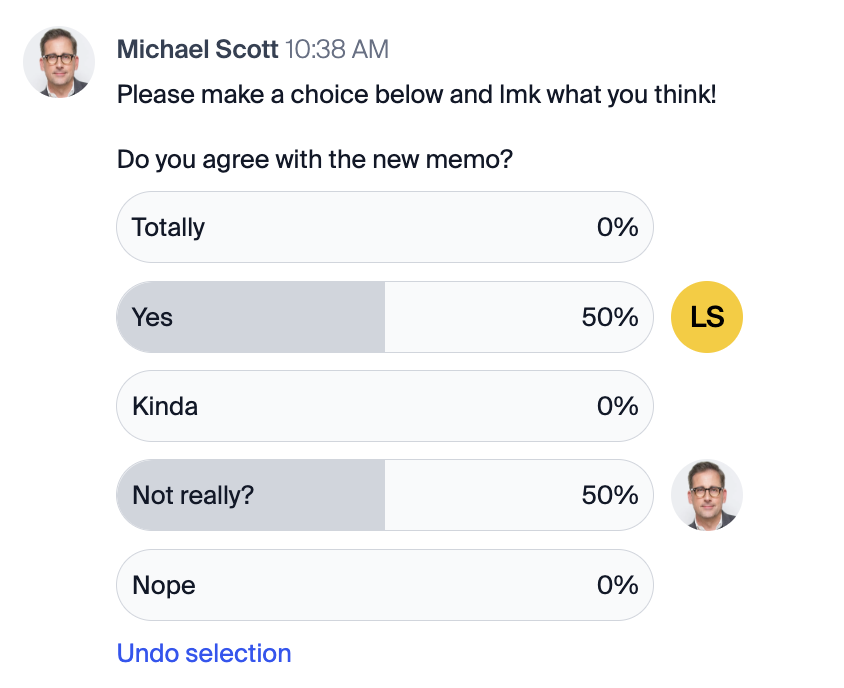The width and height of the screenshot is (844, 688).
Task: Select the Not really? option
Action: 384,495
